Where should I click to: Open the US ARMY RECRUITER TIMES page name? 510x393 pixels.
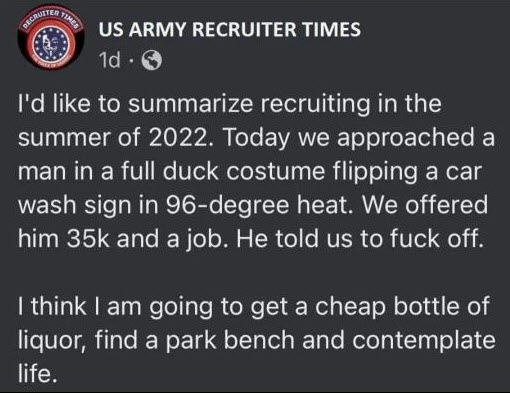[x=229, y=29]
